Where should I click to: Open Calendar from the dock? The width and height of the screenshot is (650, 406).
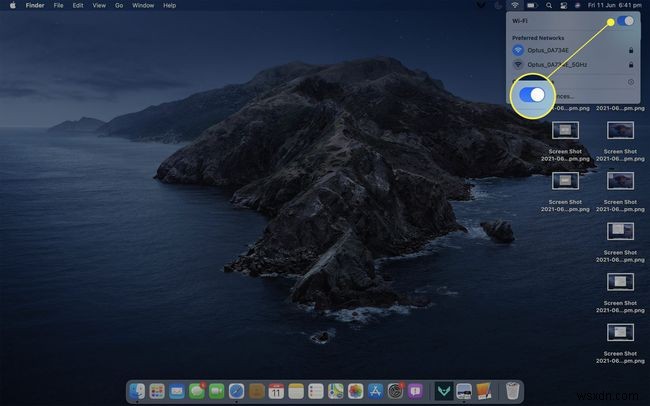275,390
